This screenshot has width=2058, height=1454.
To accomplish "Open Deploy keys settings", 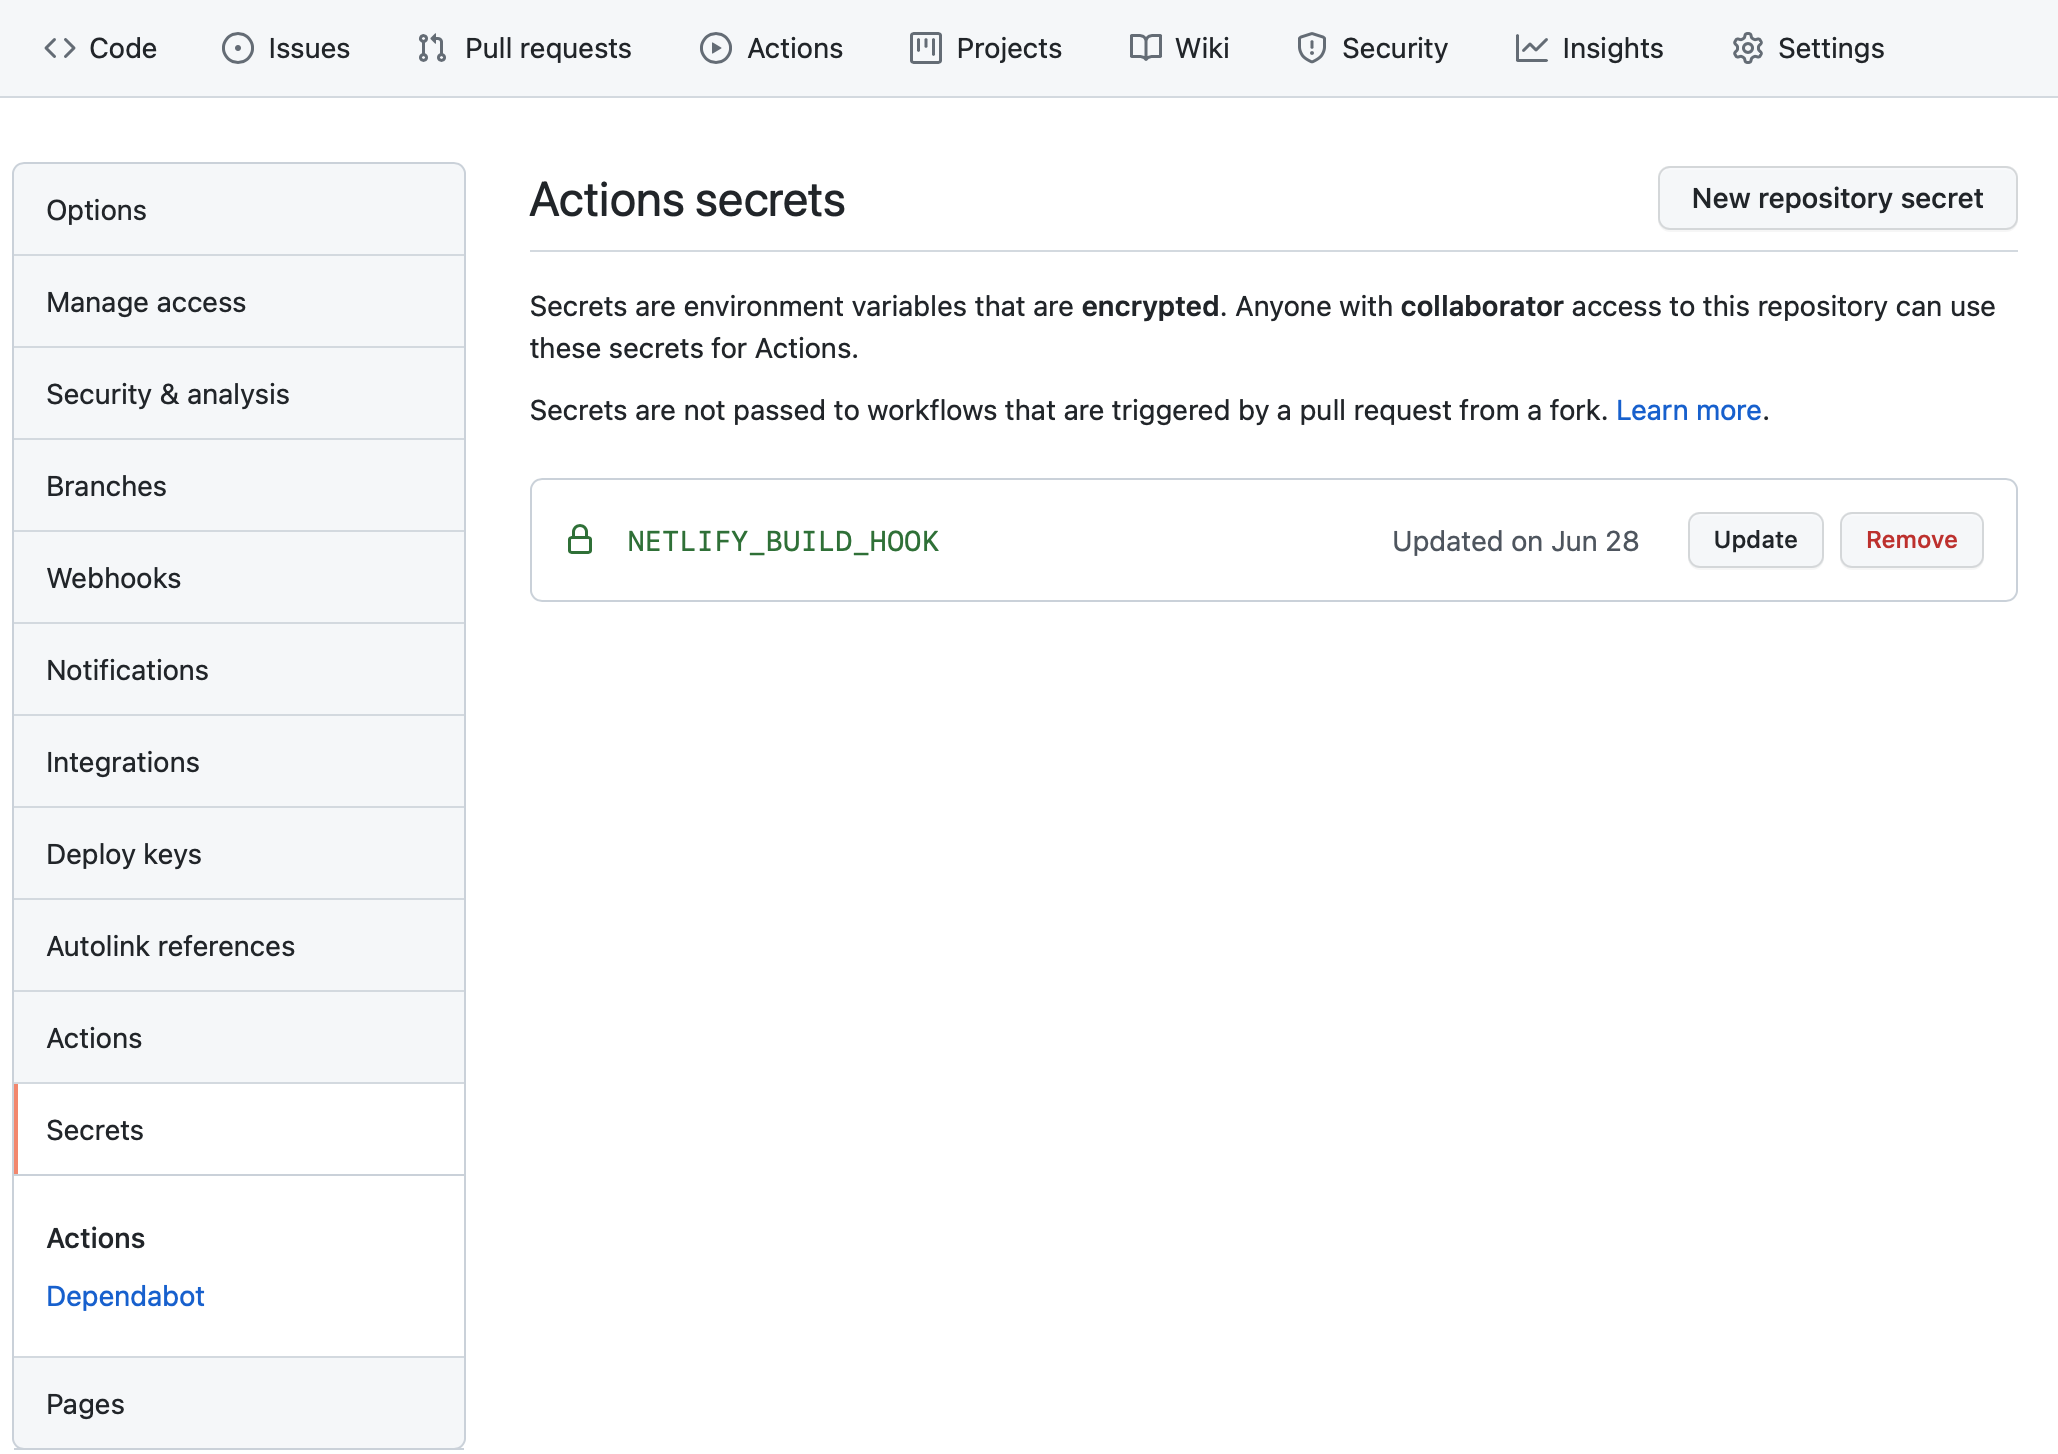I will click(x=123, y=854).
